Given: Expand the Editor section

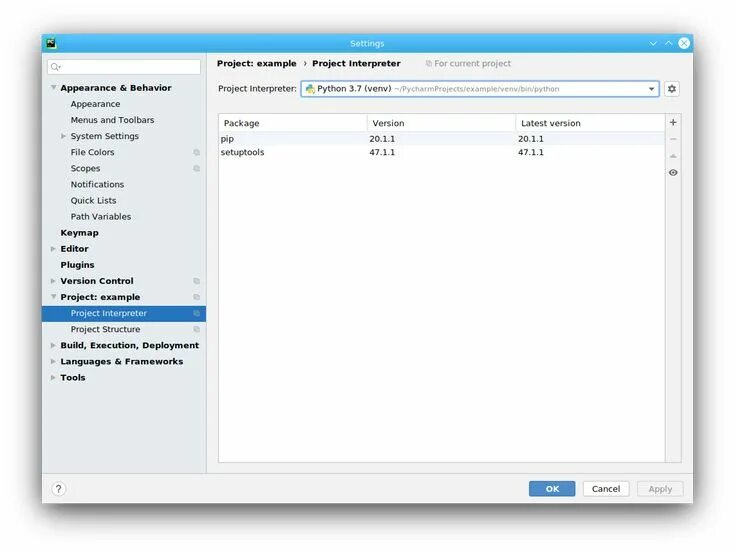Looking at the screenshot, I should coord(53,249).
